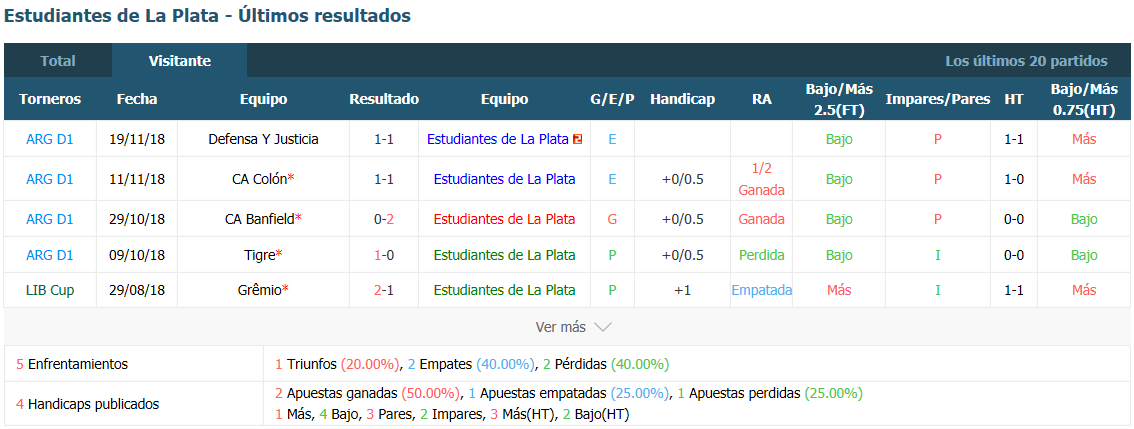Open the 0-2 result against Banfield

coord(384,219)
